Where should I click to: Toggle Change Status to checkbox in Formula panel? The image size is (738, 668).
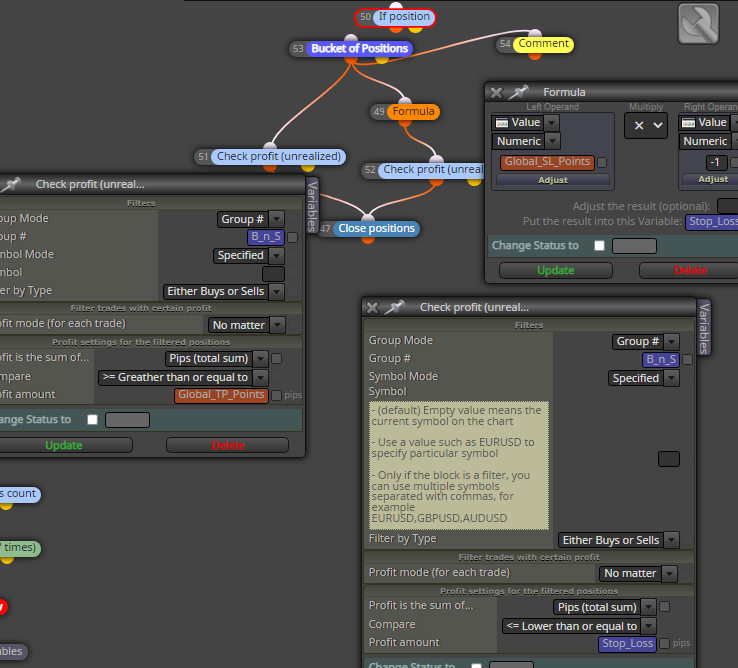coord(599,246)
